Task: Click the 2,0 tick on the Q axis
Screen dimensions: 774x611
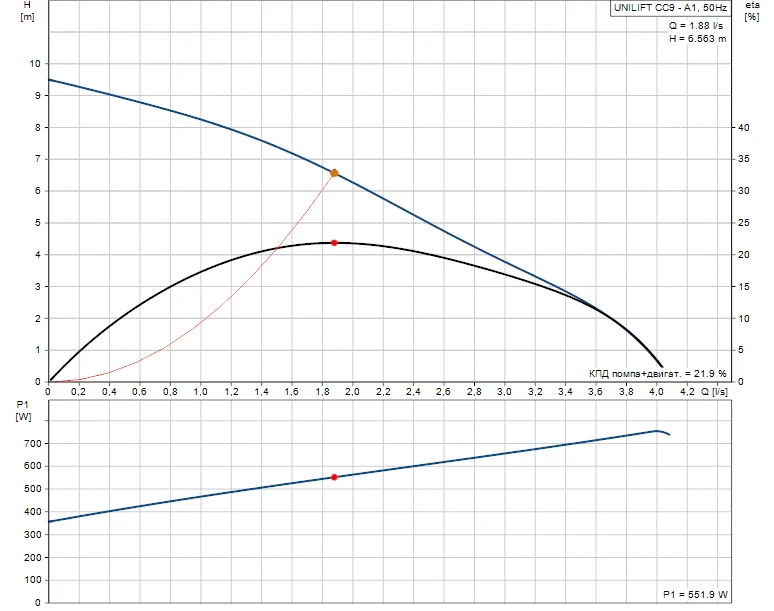Action: pyautogui.click(x=352, y=392)
